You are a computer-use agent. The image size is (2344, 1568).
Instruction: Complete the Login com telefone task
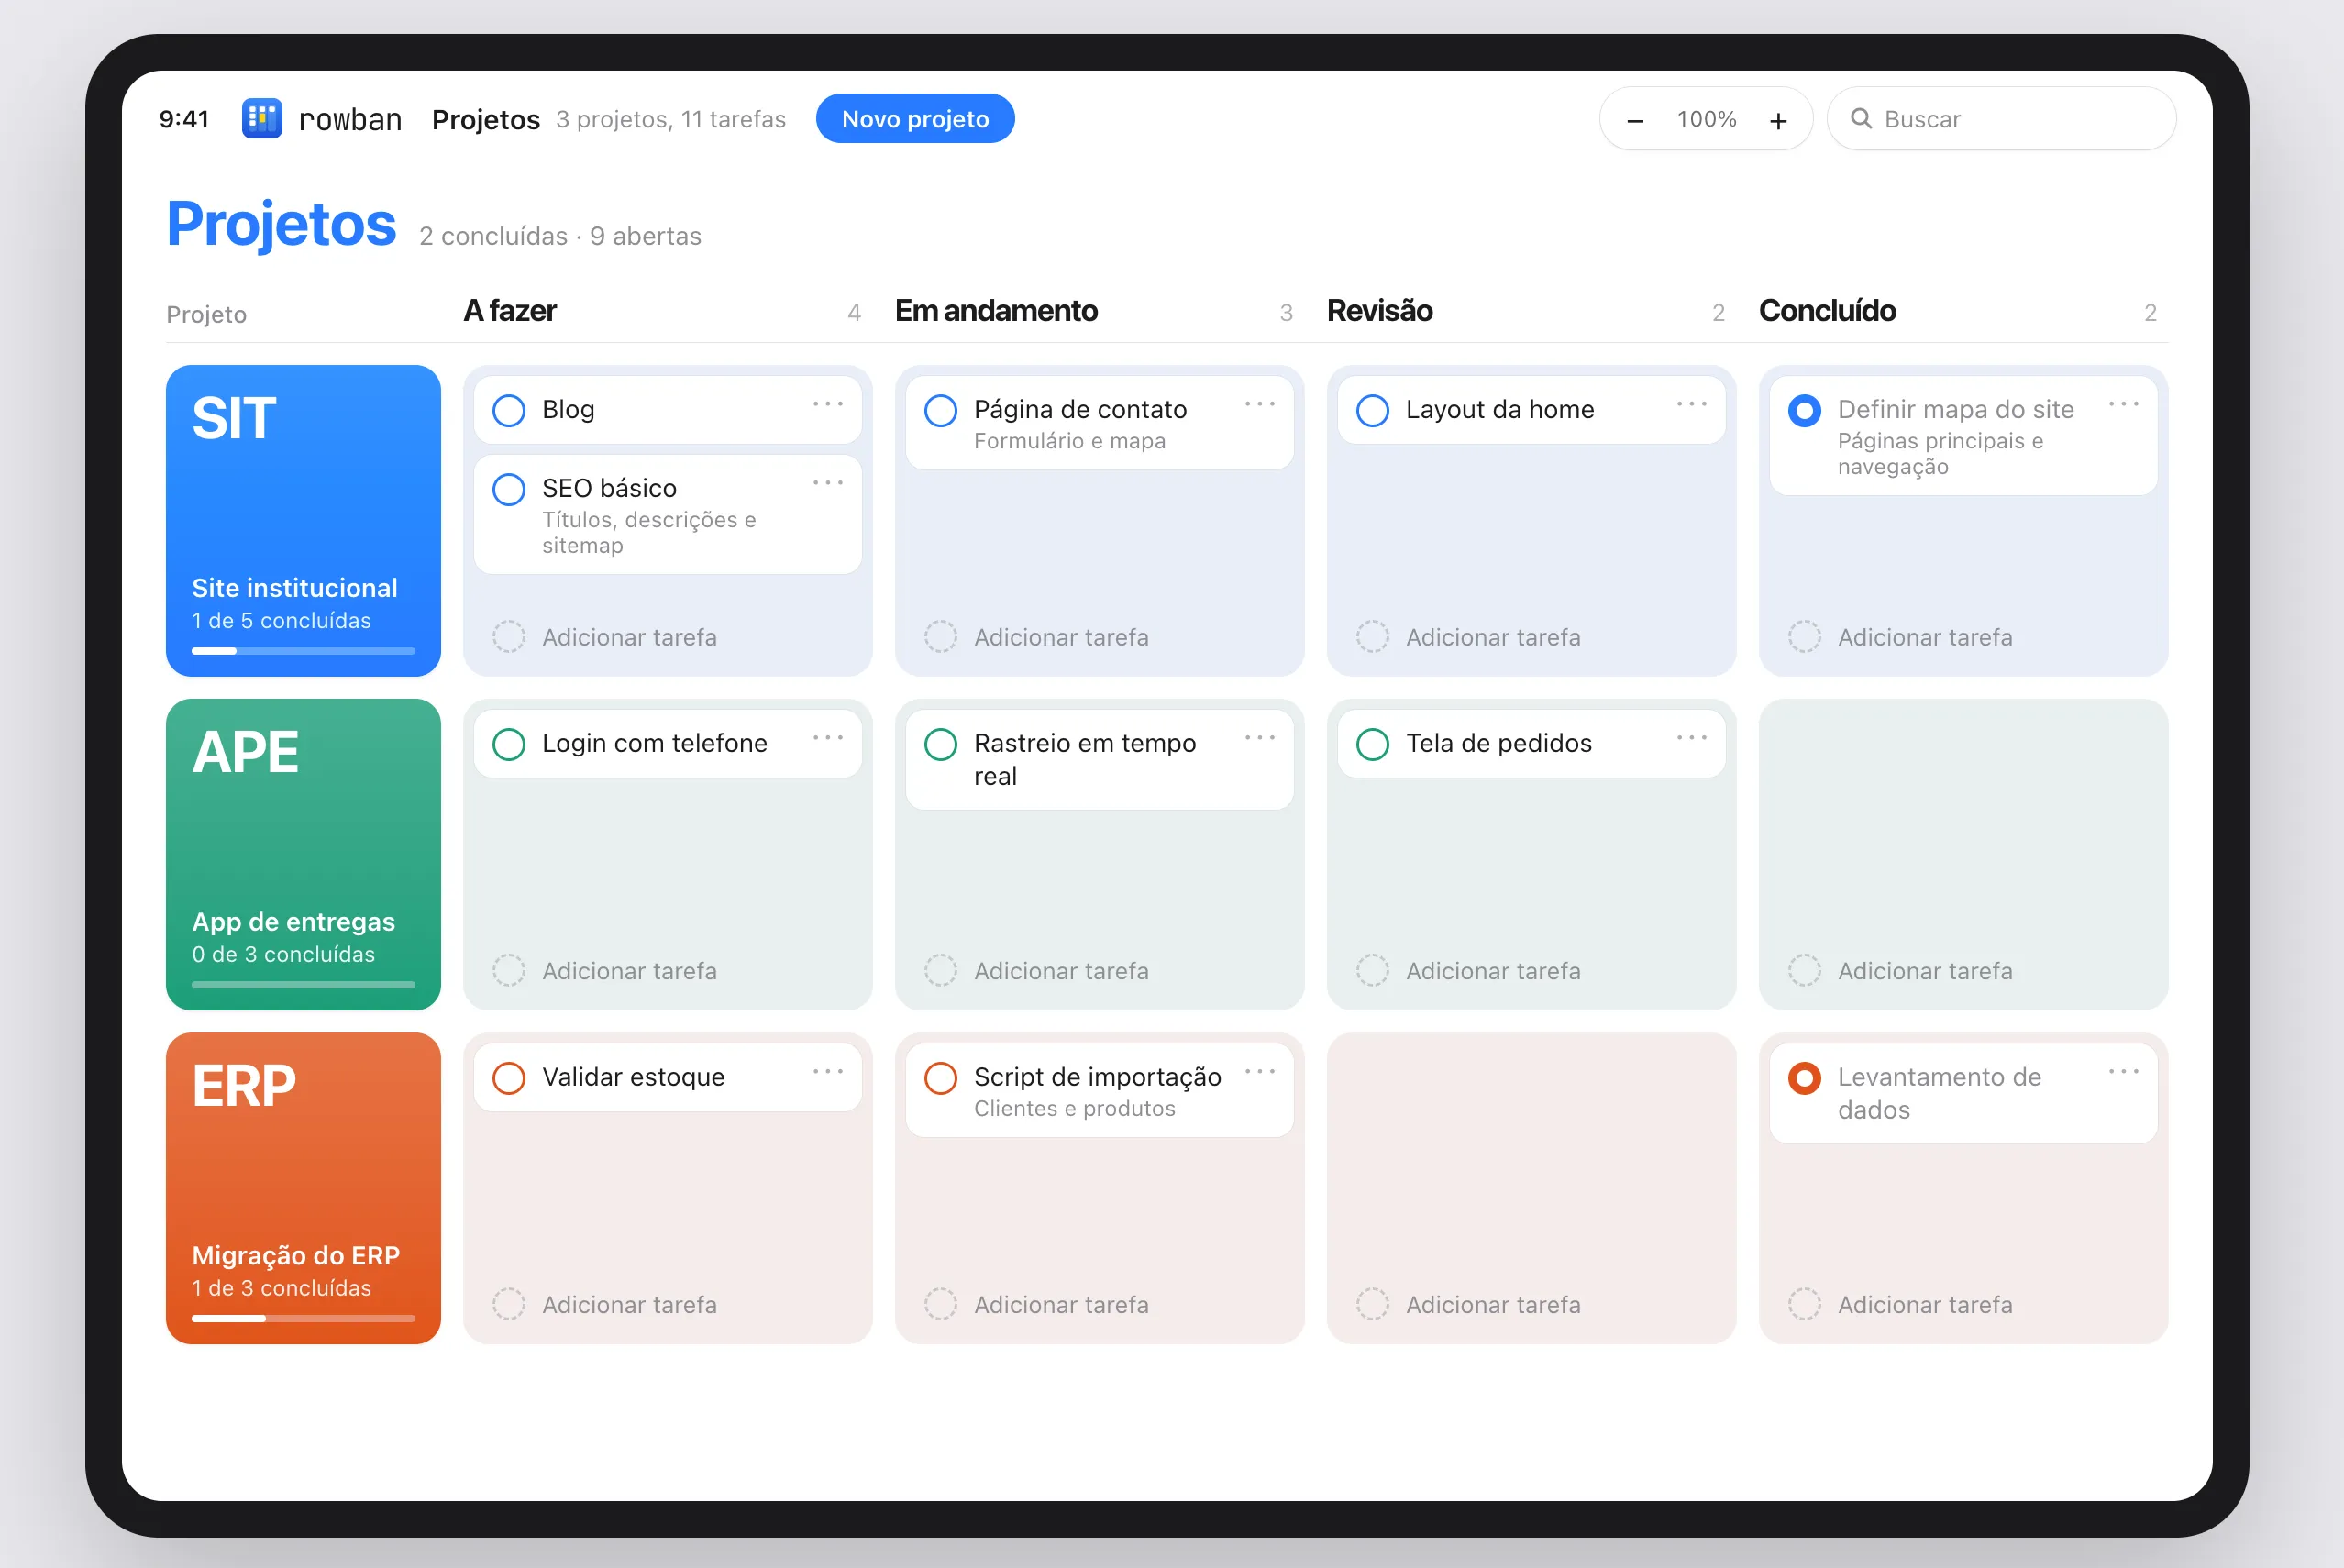[x=509, y=744]
